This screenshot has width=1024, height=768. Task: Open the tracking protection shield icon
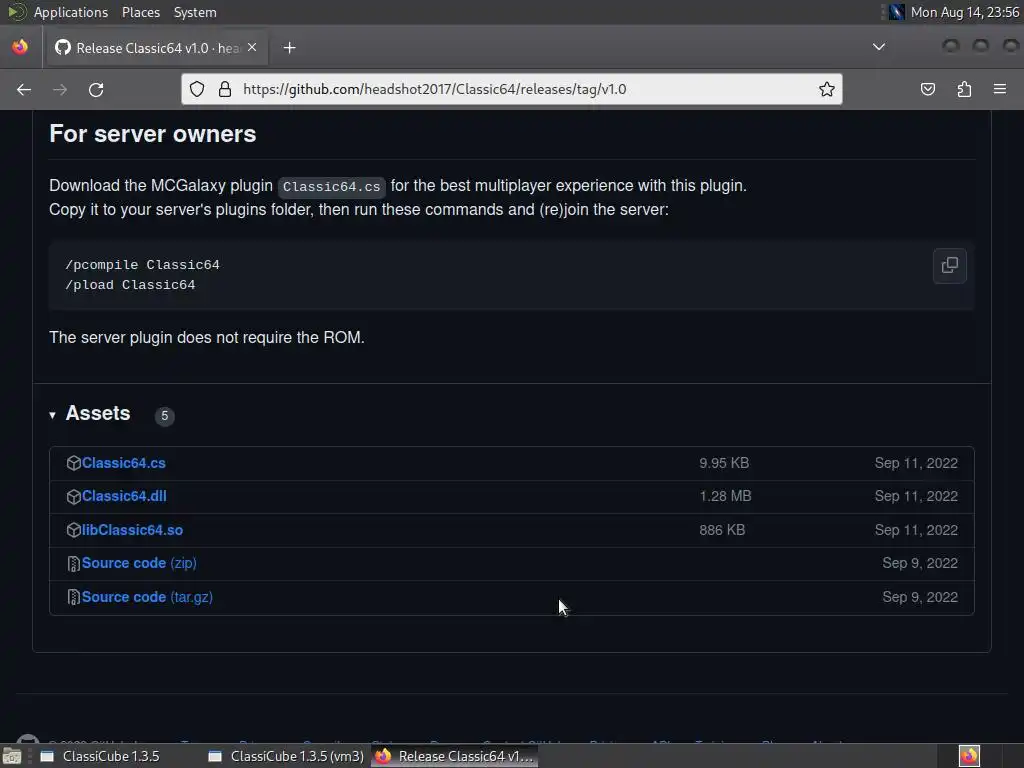pyautogui.click(x=197, y=89)
